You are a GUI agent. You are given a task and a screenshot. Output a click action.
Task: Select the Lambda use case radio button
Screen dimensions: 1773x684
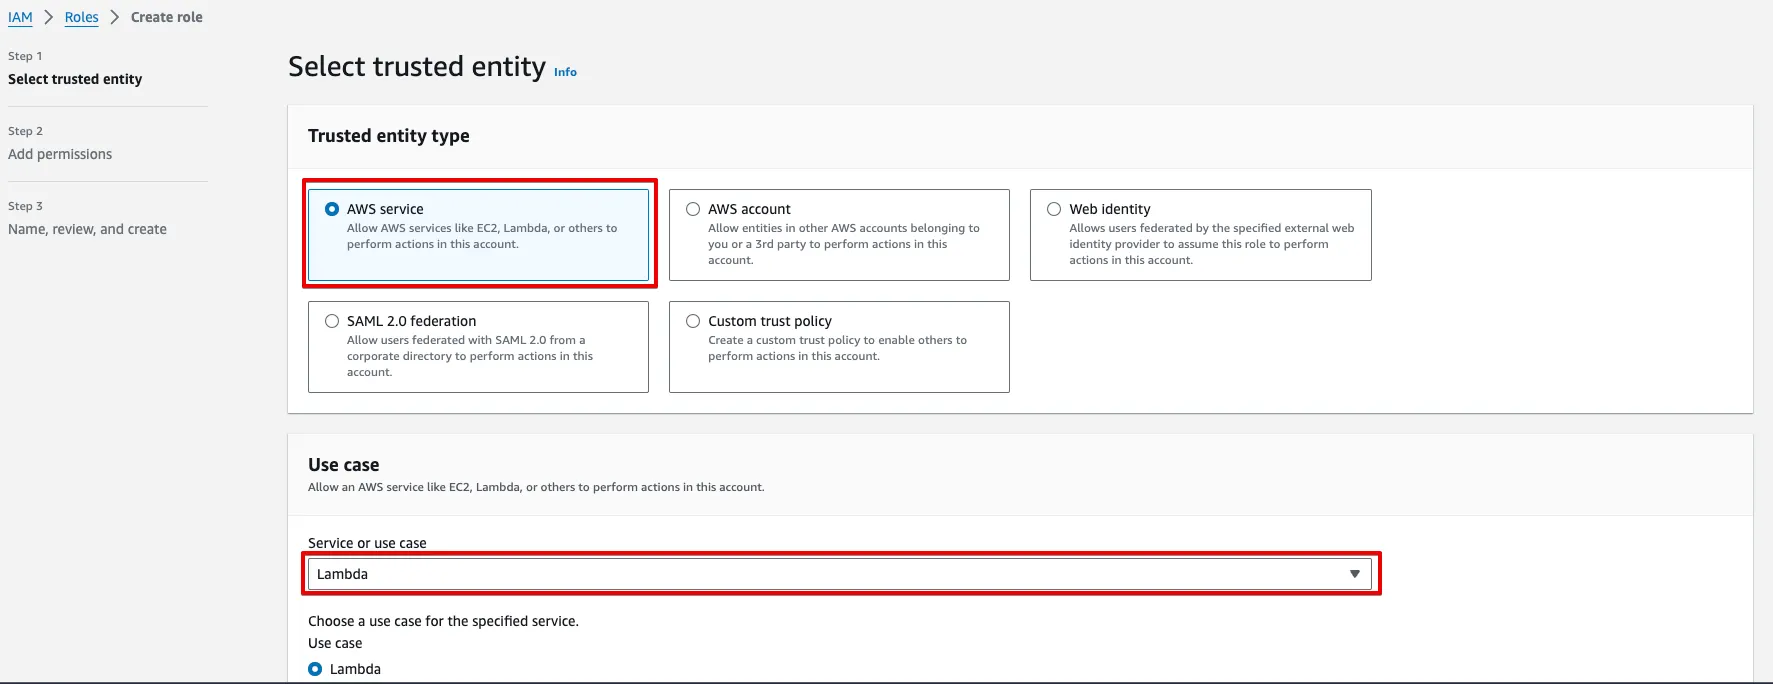(x=315, y=669)
